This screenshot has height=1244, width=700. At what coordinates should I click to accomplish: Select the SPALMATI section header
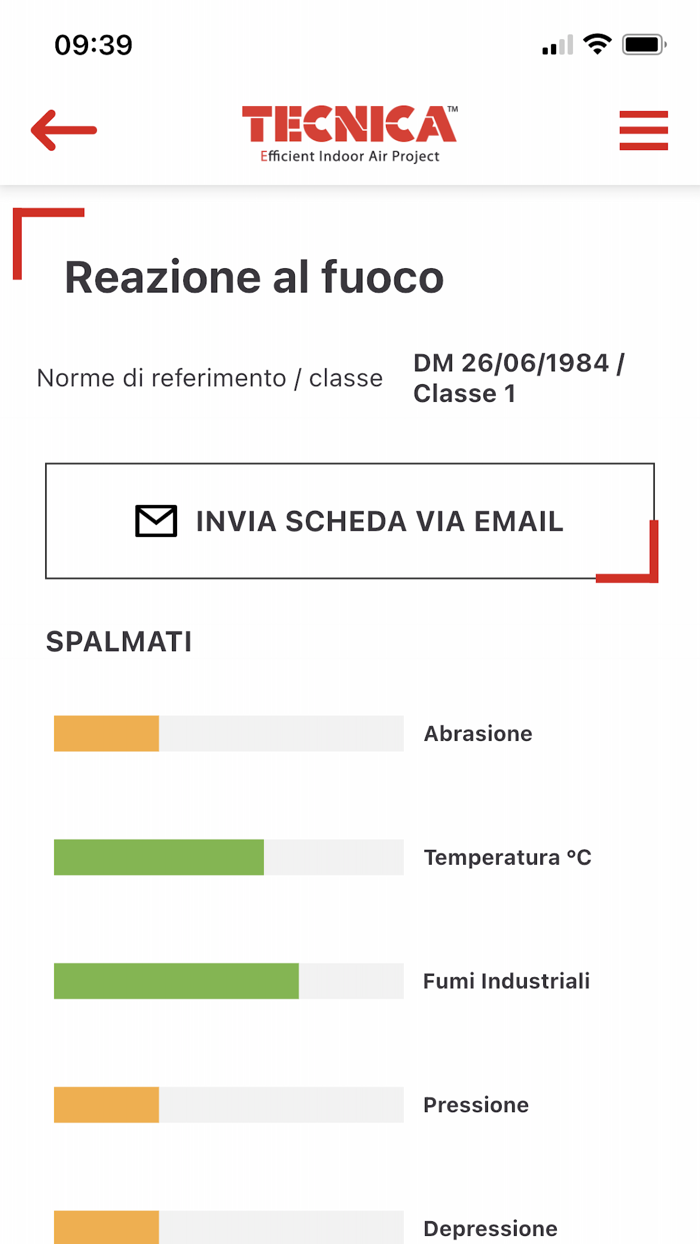point(119,641)
